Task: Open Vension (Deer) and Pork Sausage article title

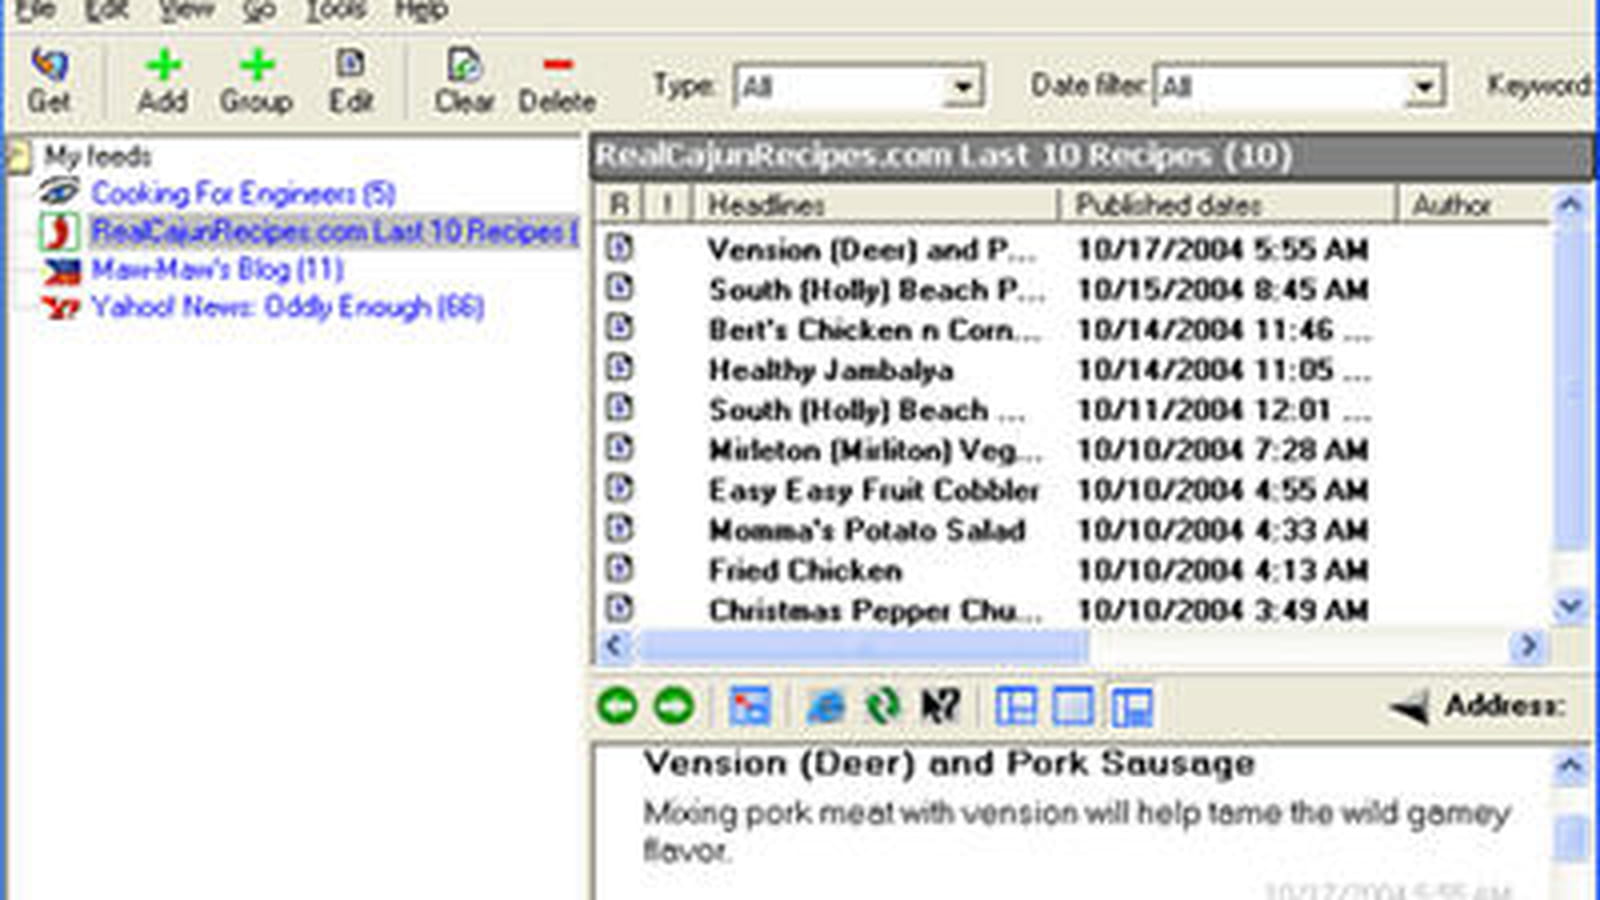Action: coord(949,763)
